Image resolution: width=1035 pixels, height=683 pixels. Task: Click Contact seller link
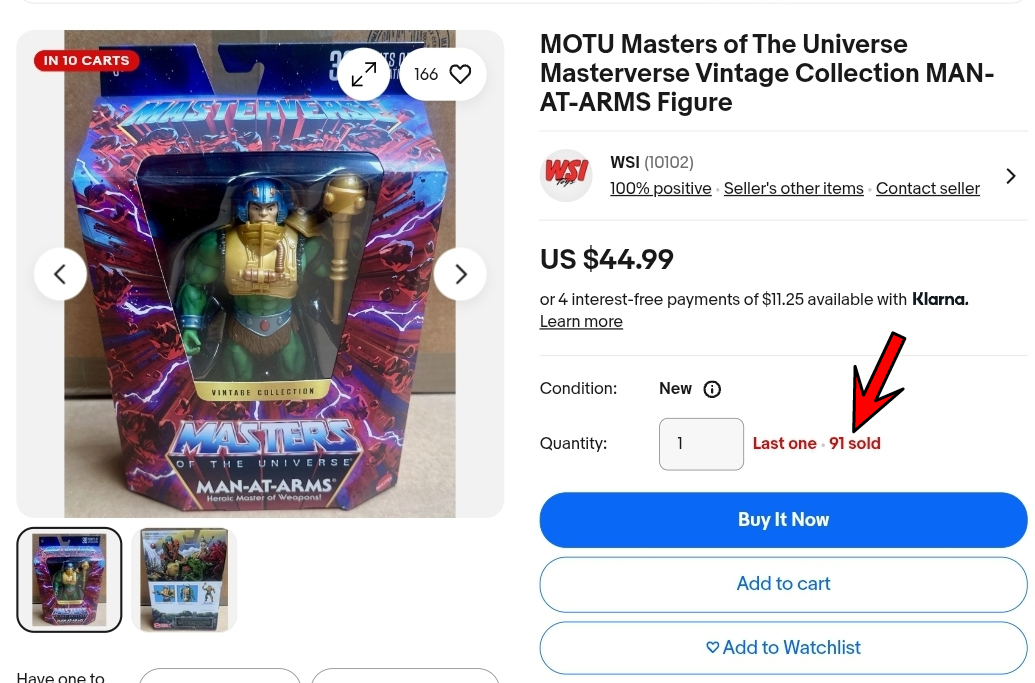pos(927,189)
